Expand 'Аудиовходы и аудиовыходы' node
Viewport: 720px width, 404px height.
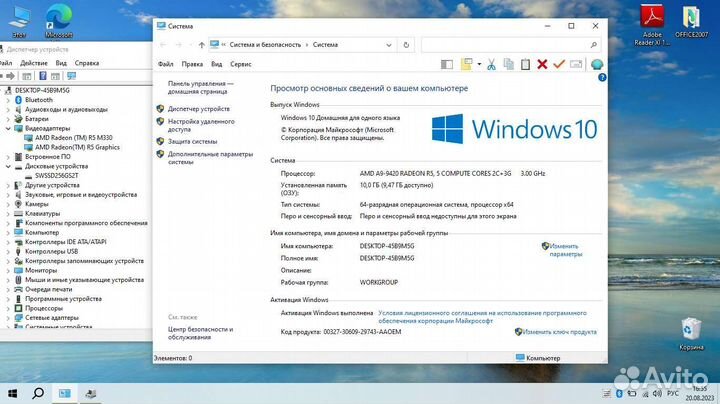[8, 110]
